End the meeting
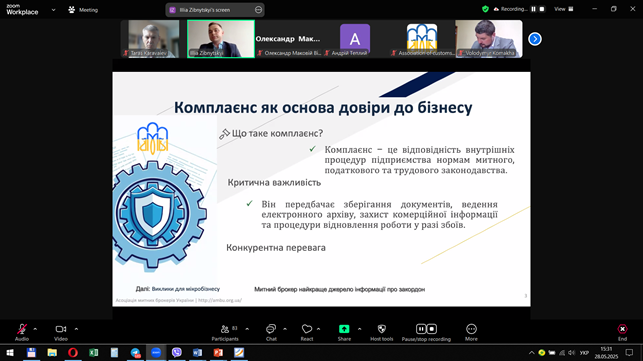The image size is (643, 361). click(x=622, y=332)
